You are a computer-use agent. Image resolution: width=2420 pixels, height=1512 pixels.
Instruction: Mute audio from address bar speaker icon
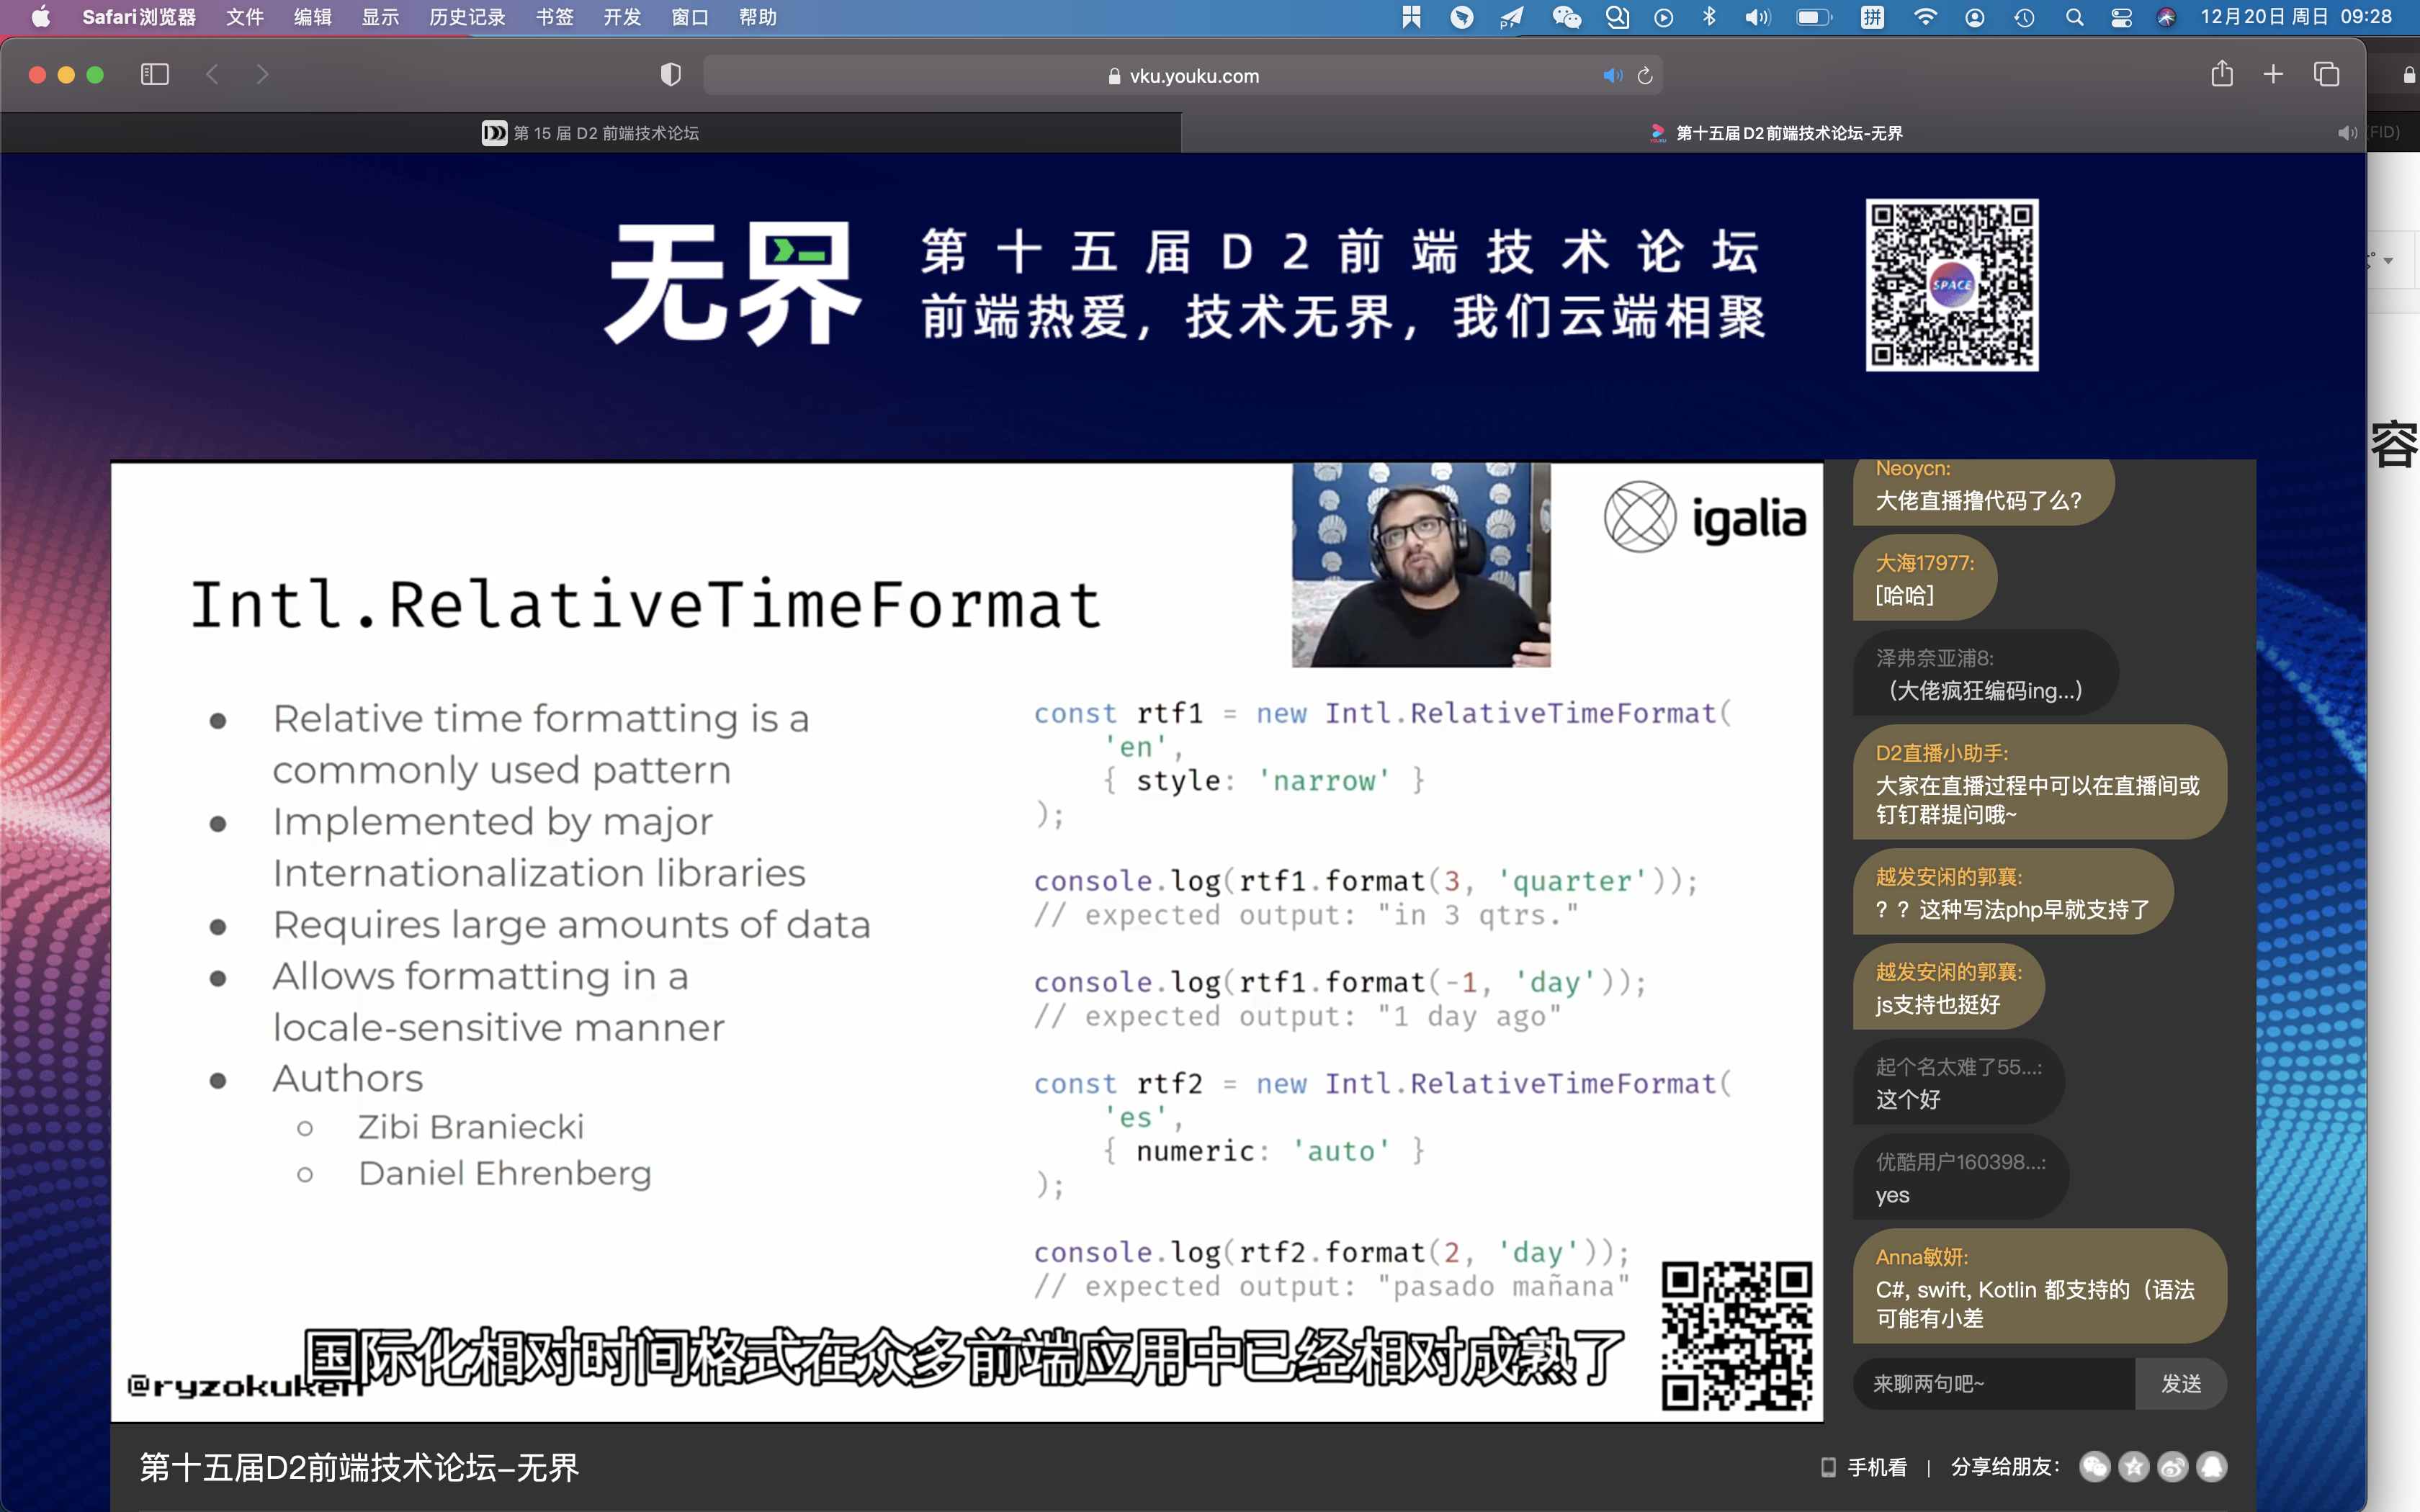tap(1612, 76)
